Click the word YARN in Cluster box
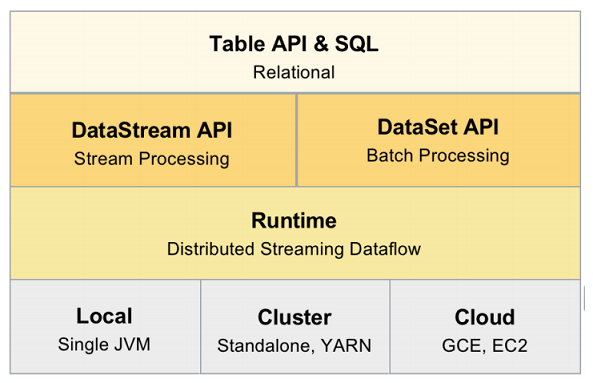 [346, 346]
